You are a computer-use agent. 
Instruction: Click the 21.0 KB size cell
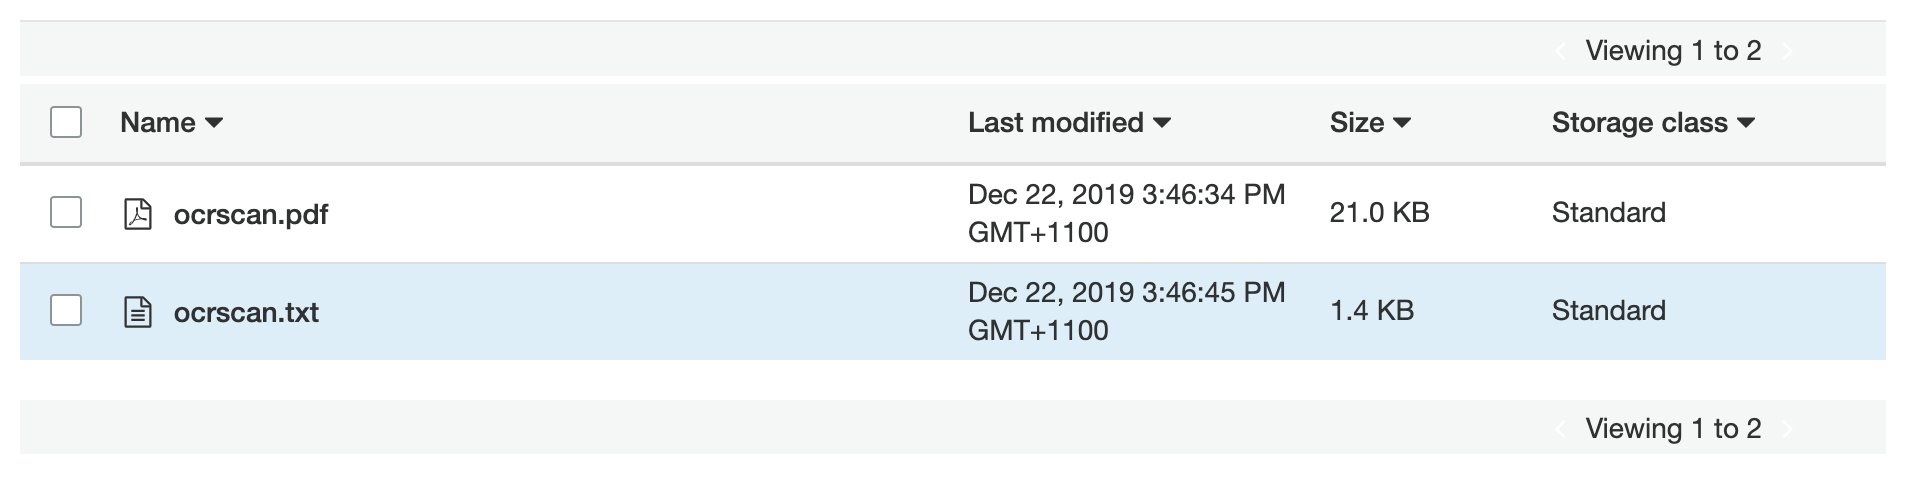(x=1379, y=212)
